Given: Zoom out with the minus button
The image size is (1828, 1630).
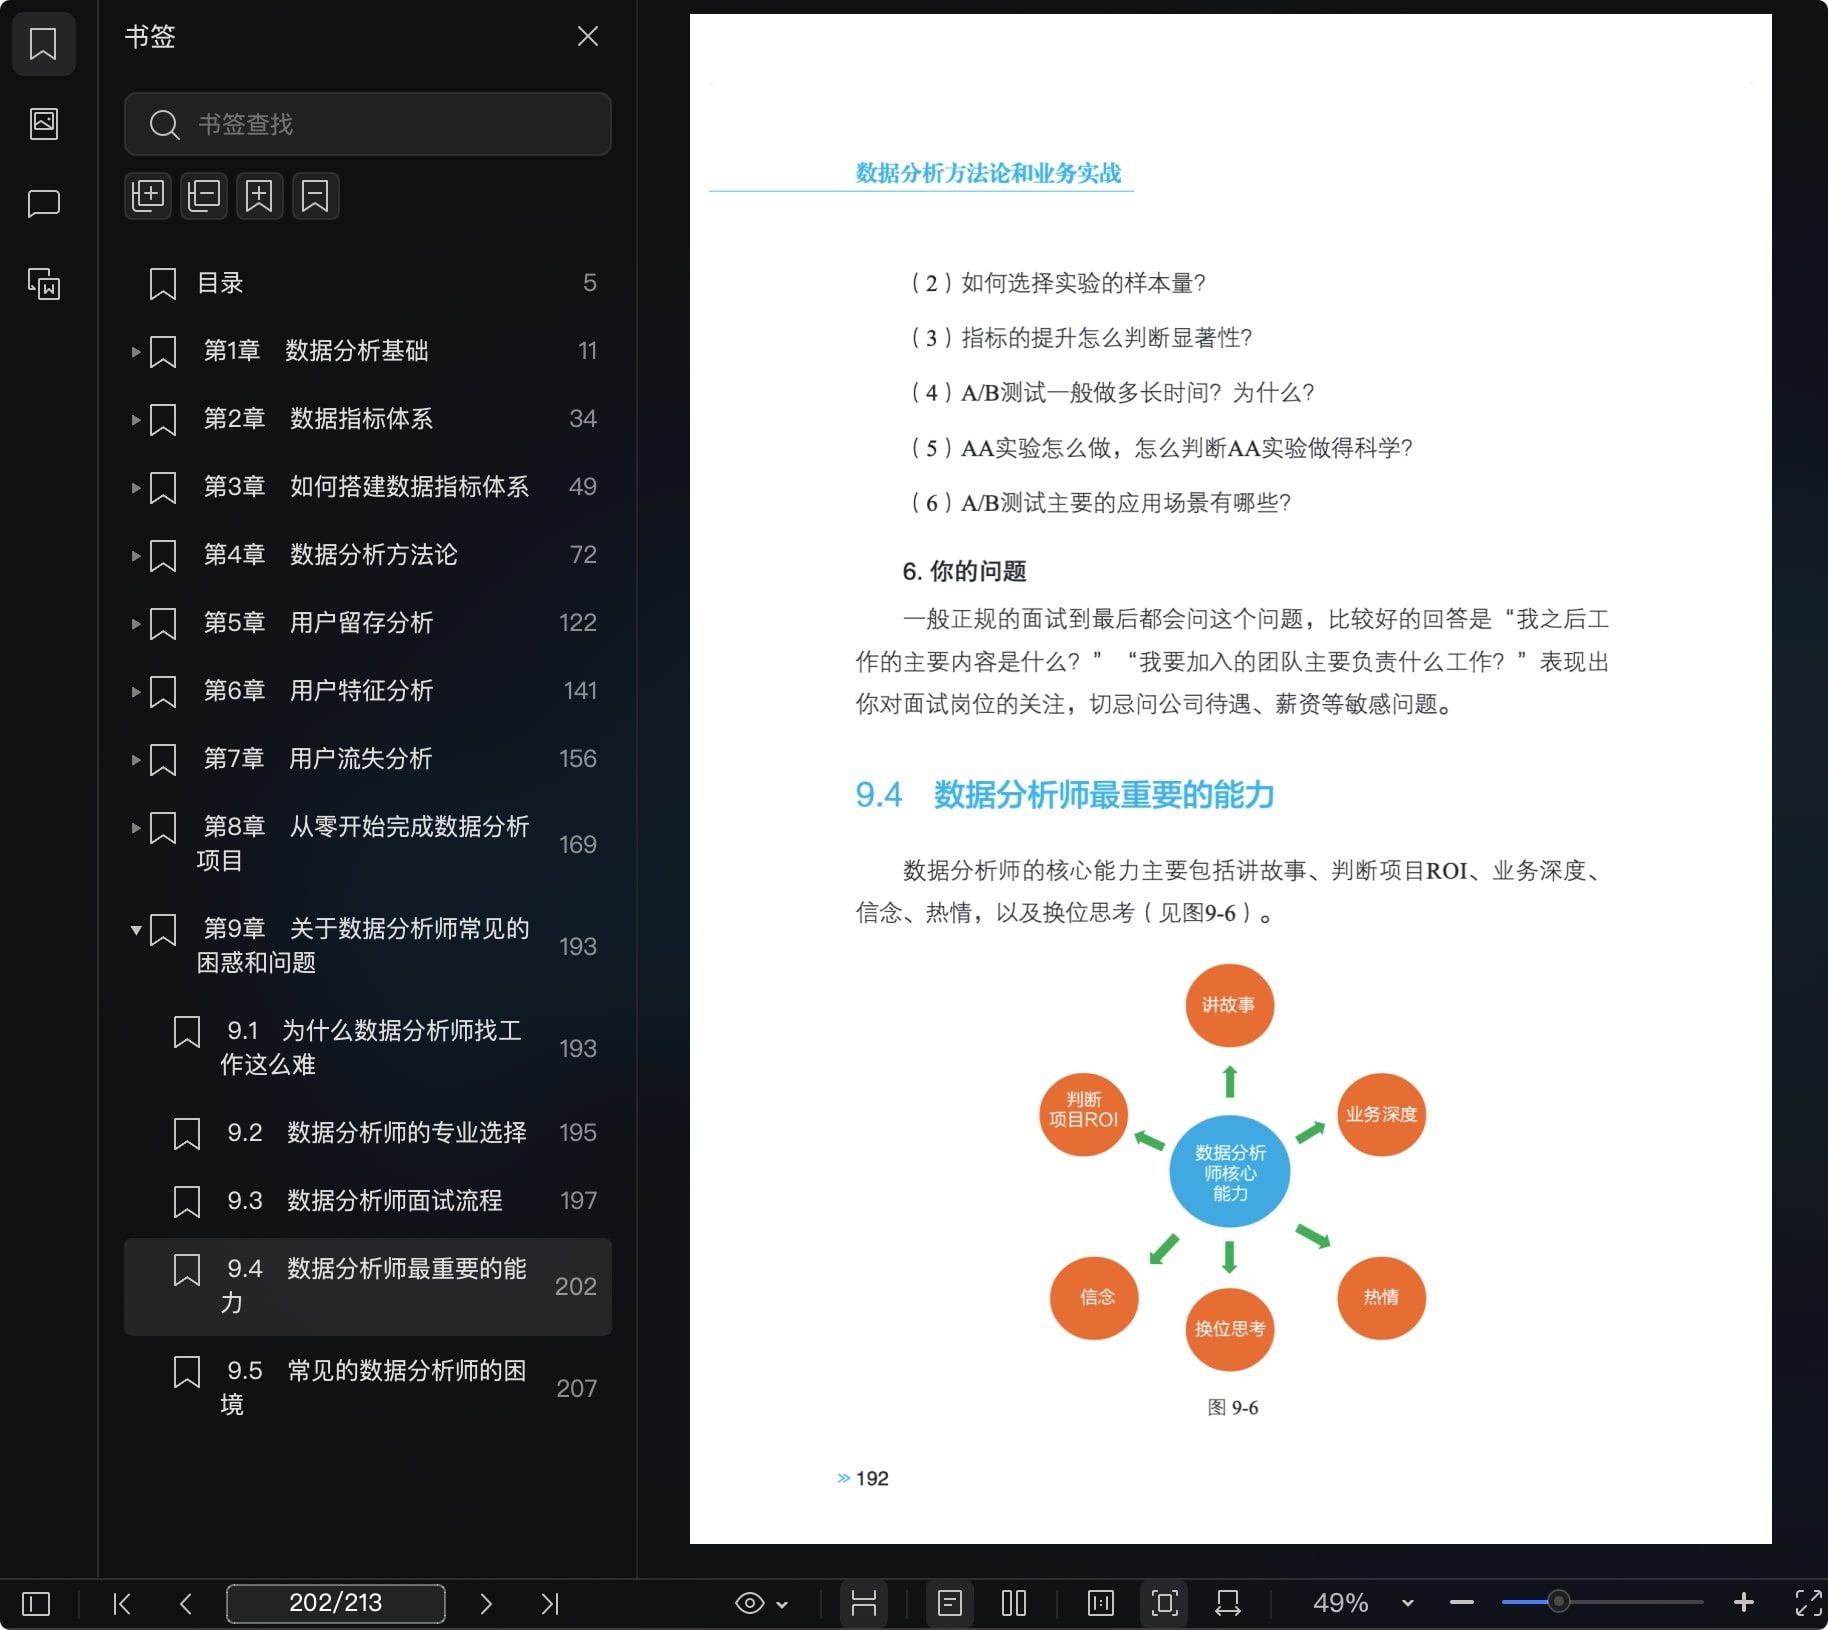Looking at the screenshot, I should (1462, 1603).
